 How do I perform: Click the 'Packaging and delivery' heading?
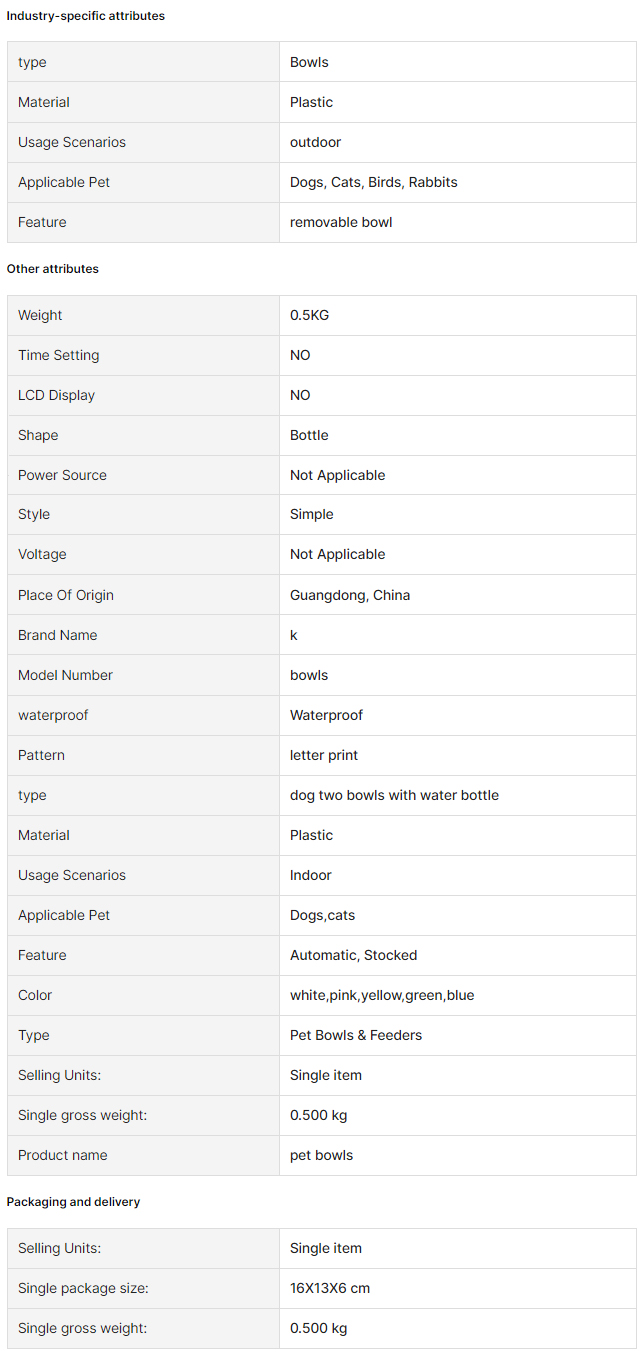[74, 1202]
